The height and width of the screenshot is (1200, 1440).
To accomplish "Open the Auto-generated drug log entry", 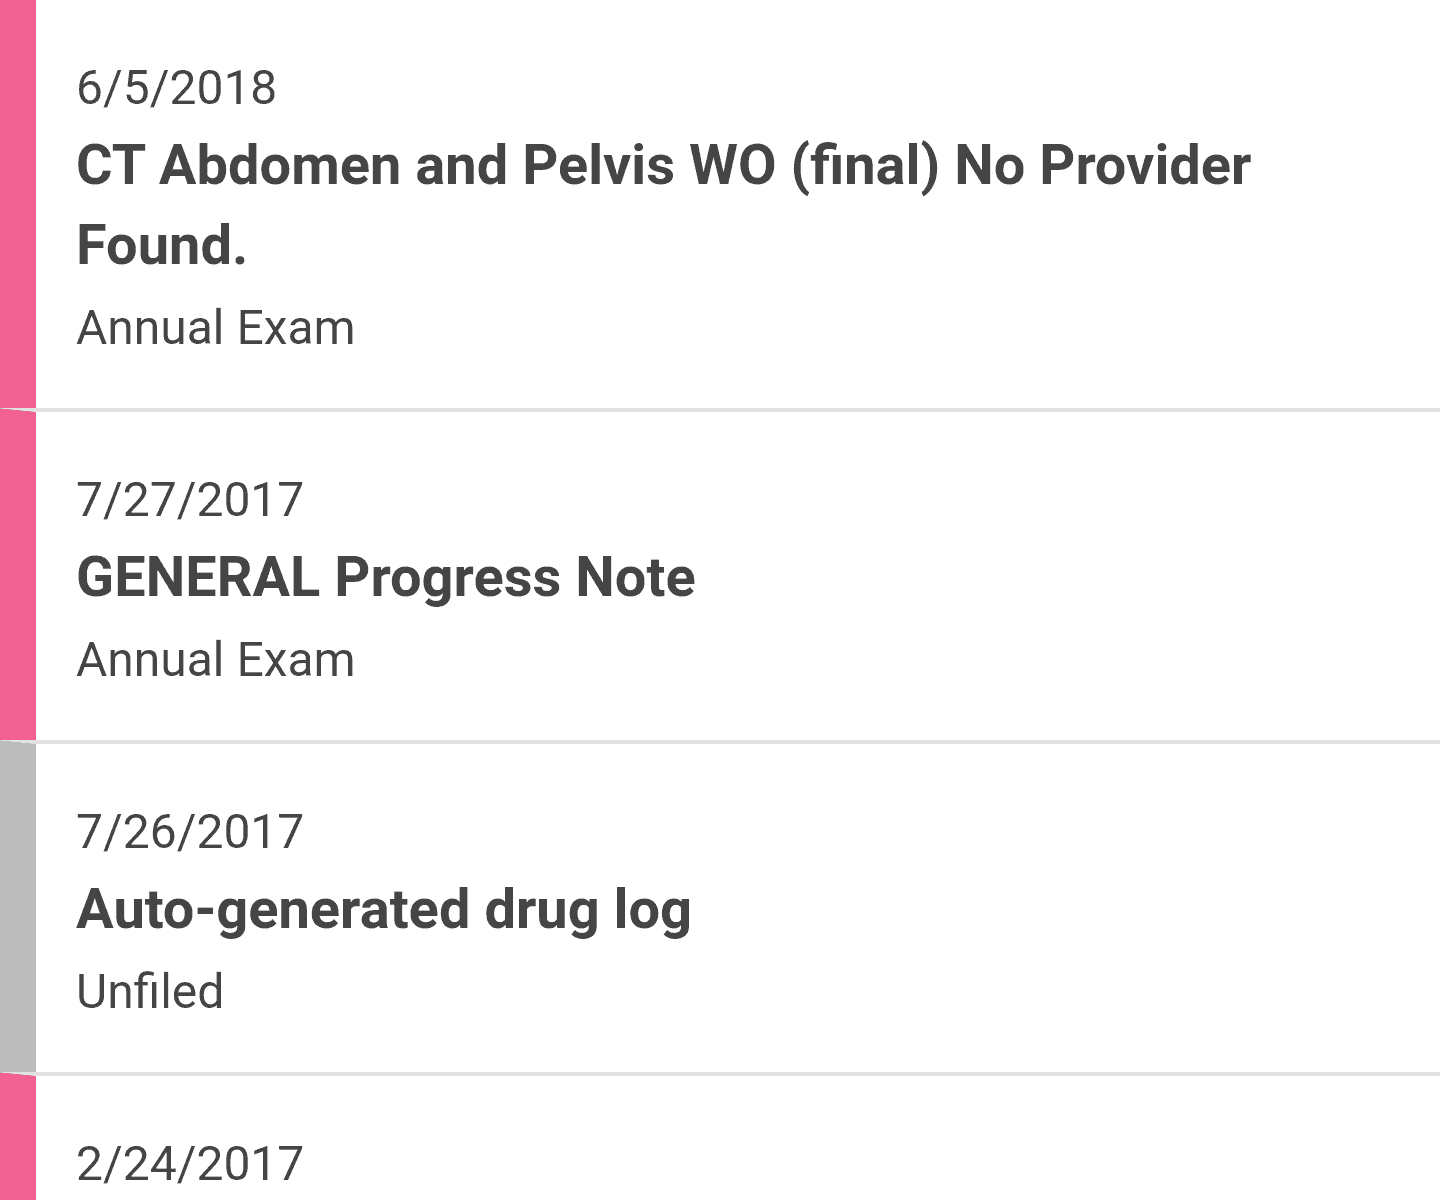I will (383, 910).
